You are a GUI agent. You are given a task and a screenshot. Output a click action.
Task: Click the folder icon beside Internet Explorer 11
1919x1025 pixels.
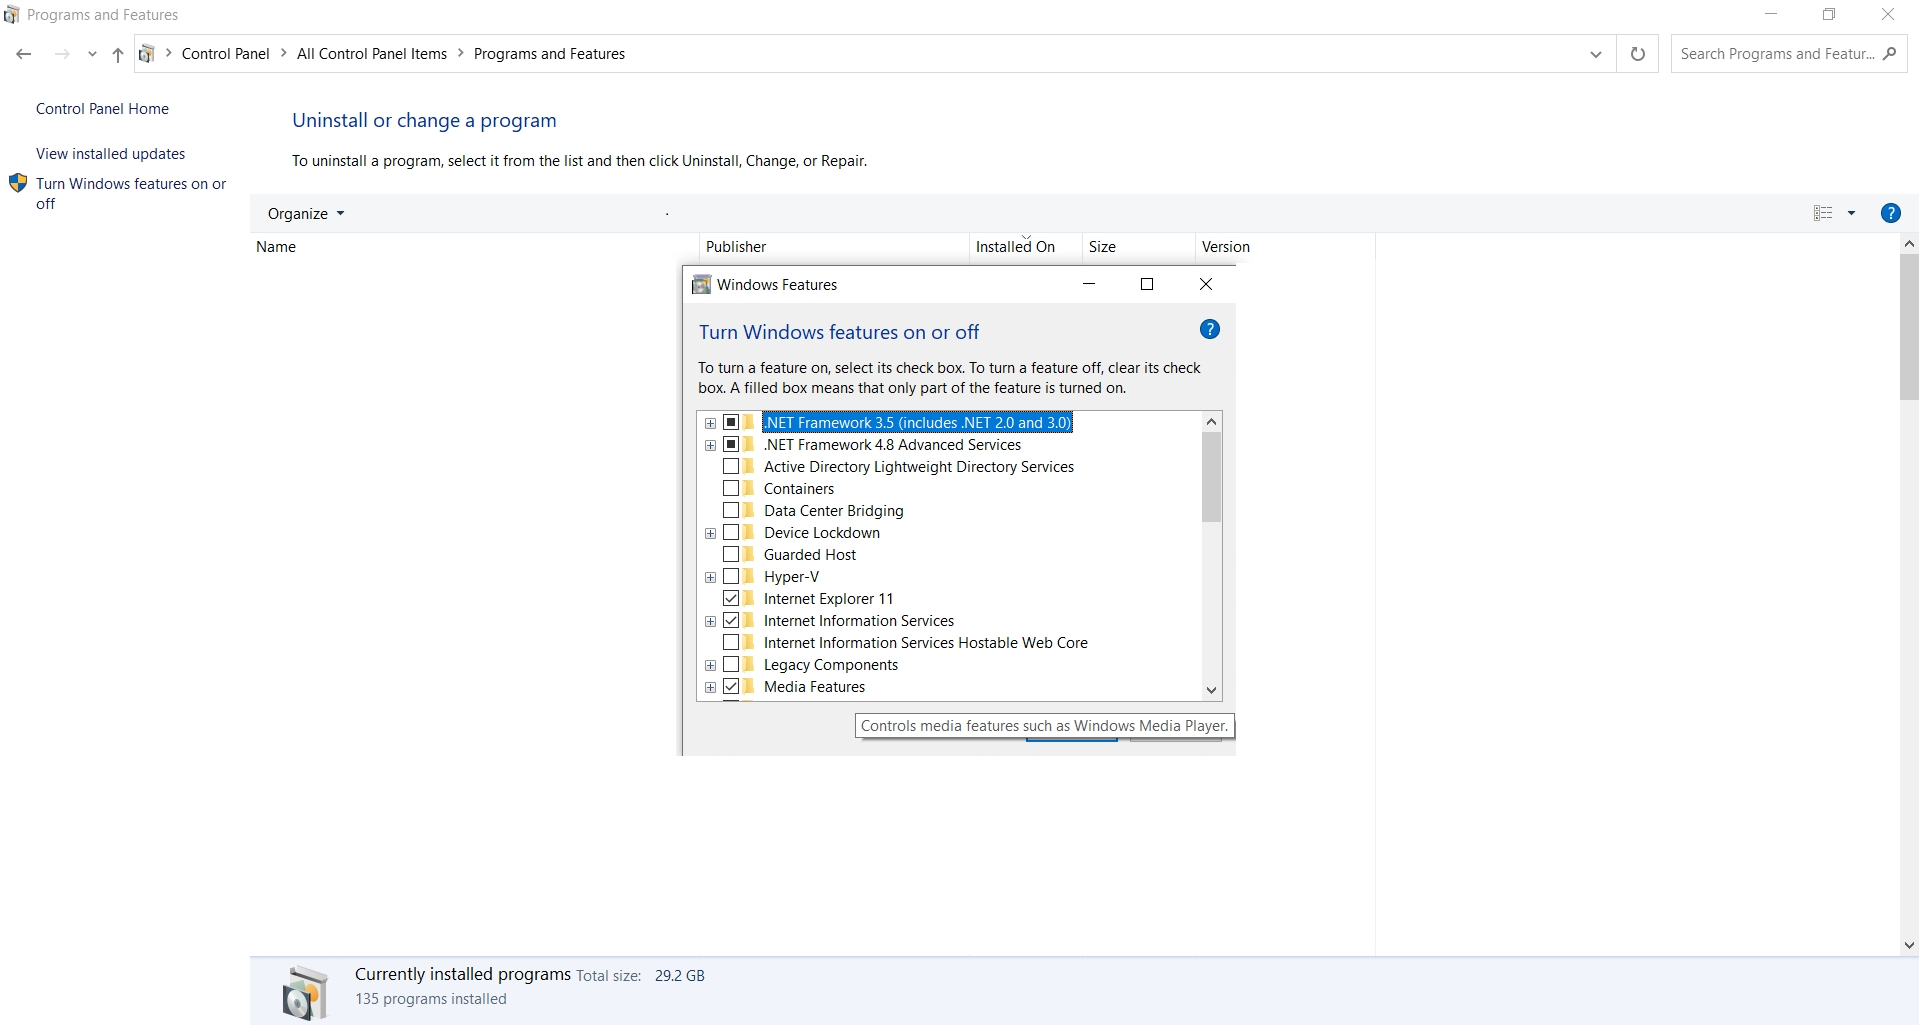(x=749, y=598)
